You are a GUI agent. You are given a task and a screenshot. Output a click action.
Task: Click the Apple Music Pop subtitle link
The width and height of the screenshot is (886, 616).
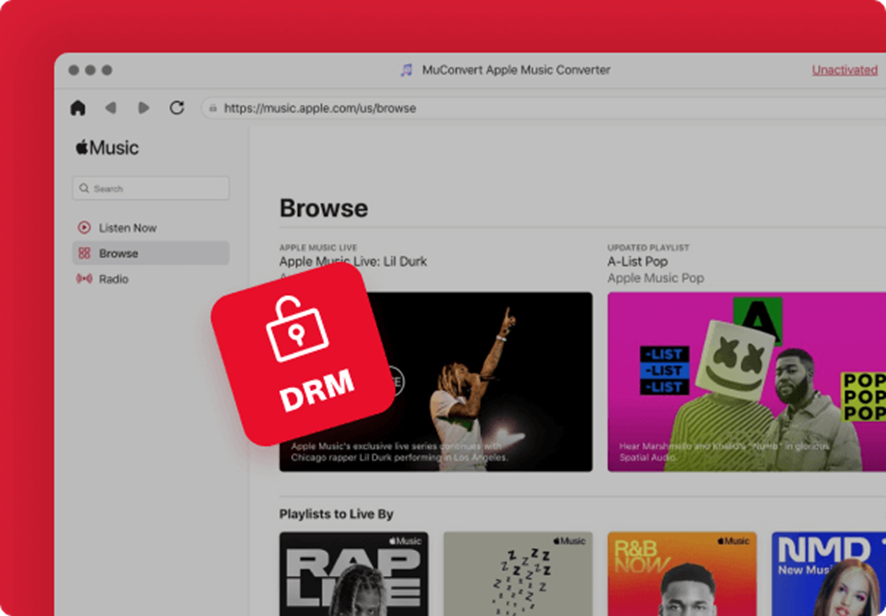coord(655,278)
